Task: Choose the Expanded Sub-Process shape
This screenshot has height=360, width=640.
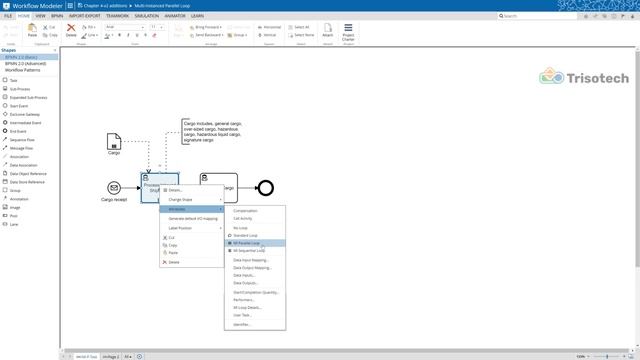Action: click(25, 98)
